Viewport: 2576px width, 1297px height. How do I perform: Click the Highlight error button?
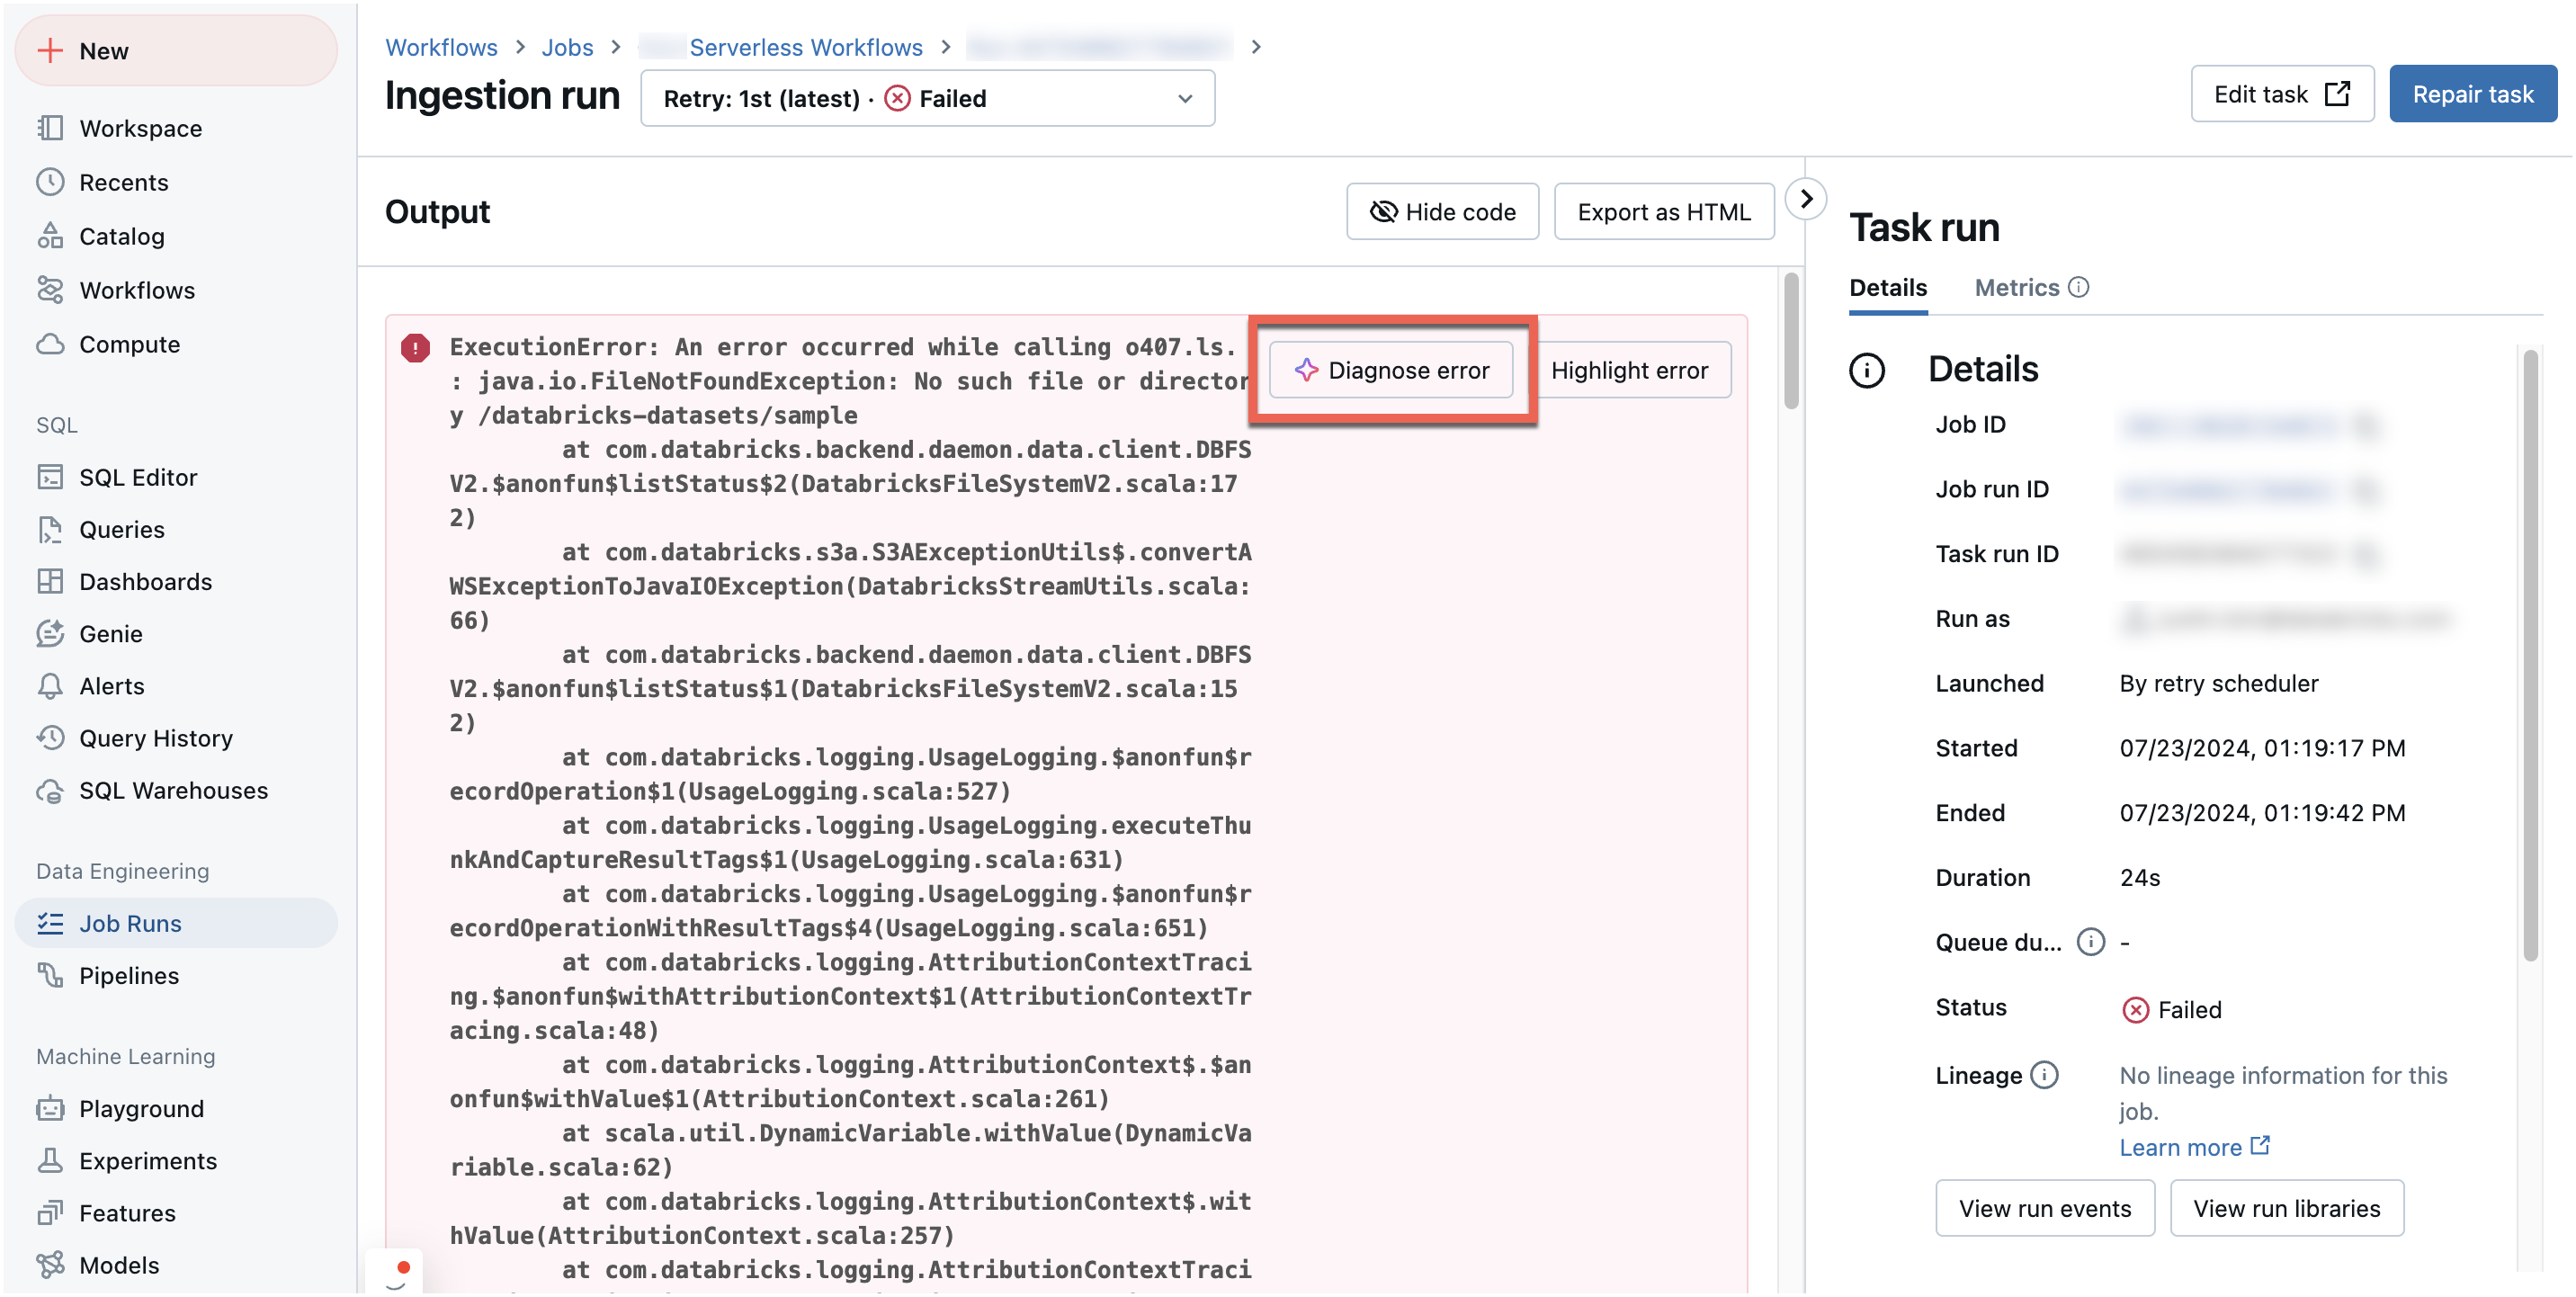click(1631, 369)
